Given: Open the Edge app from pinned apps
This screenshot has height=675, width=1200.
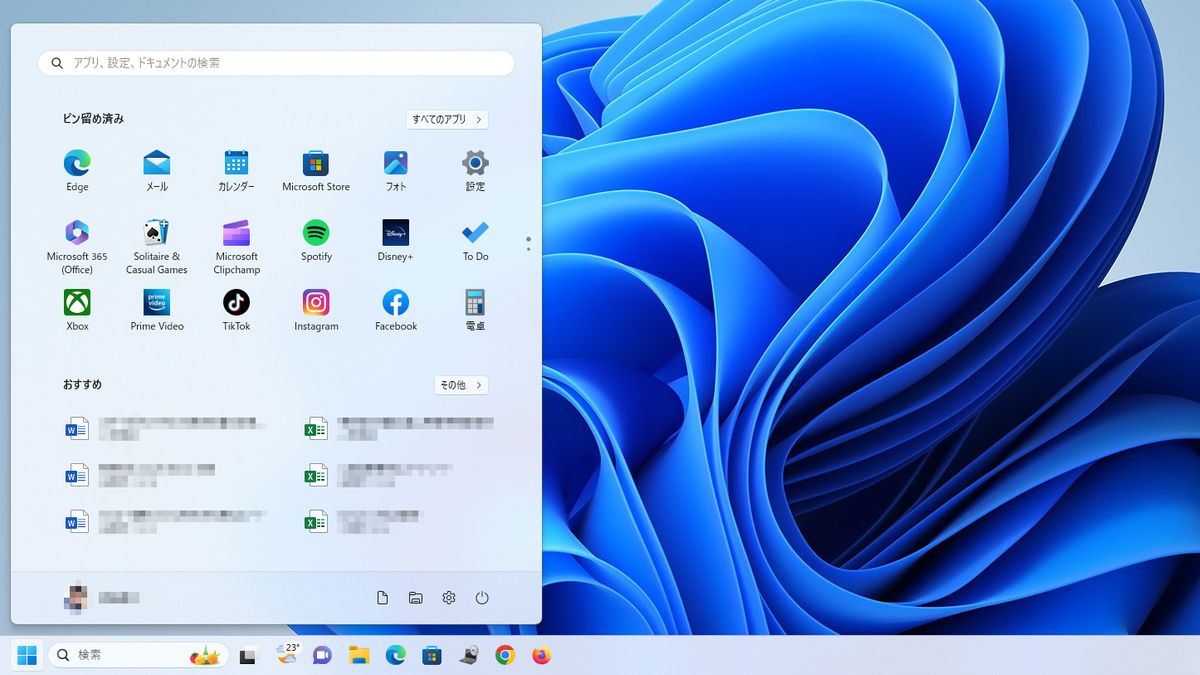Looking at the screenshot, I should (77, 170).
